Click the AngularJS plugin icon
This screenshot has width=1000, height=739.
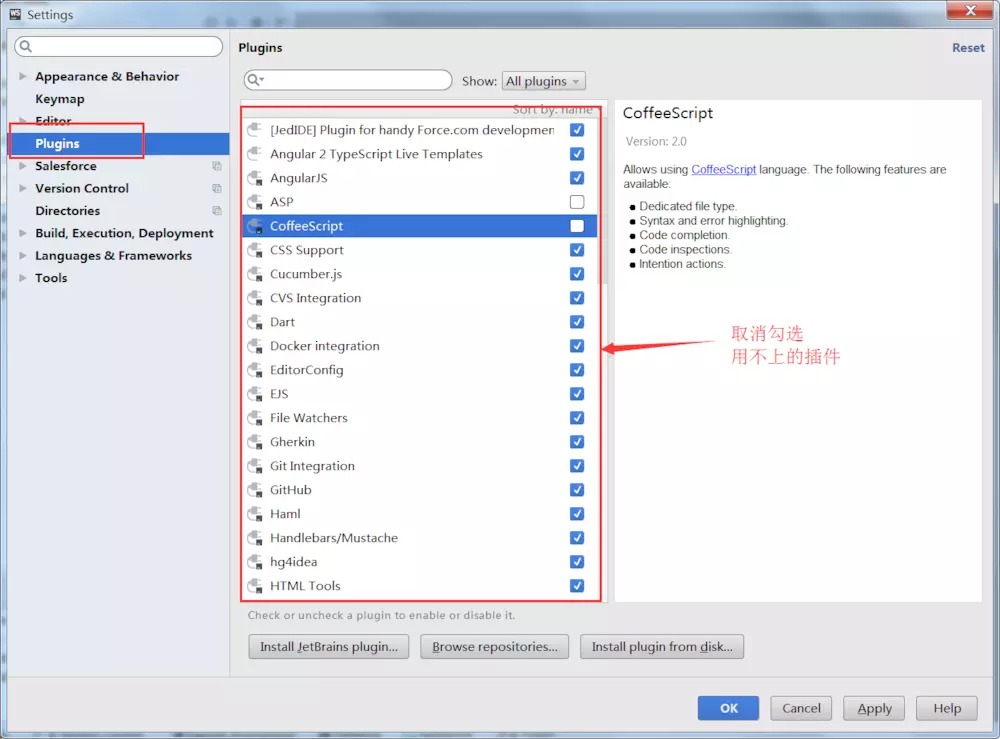255,178
